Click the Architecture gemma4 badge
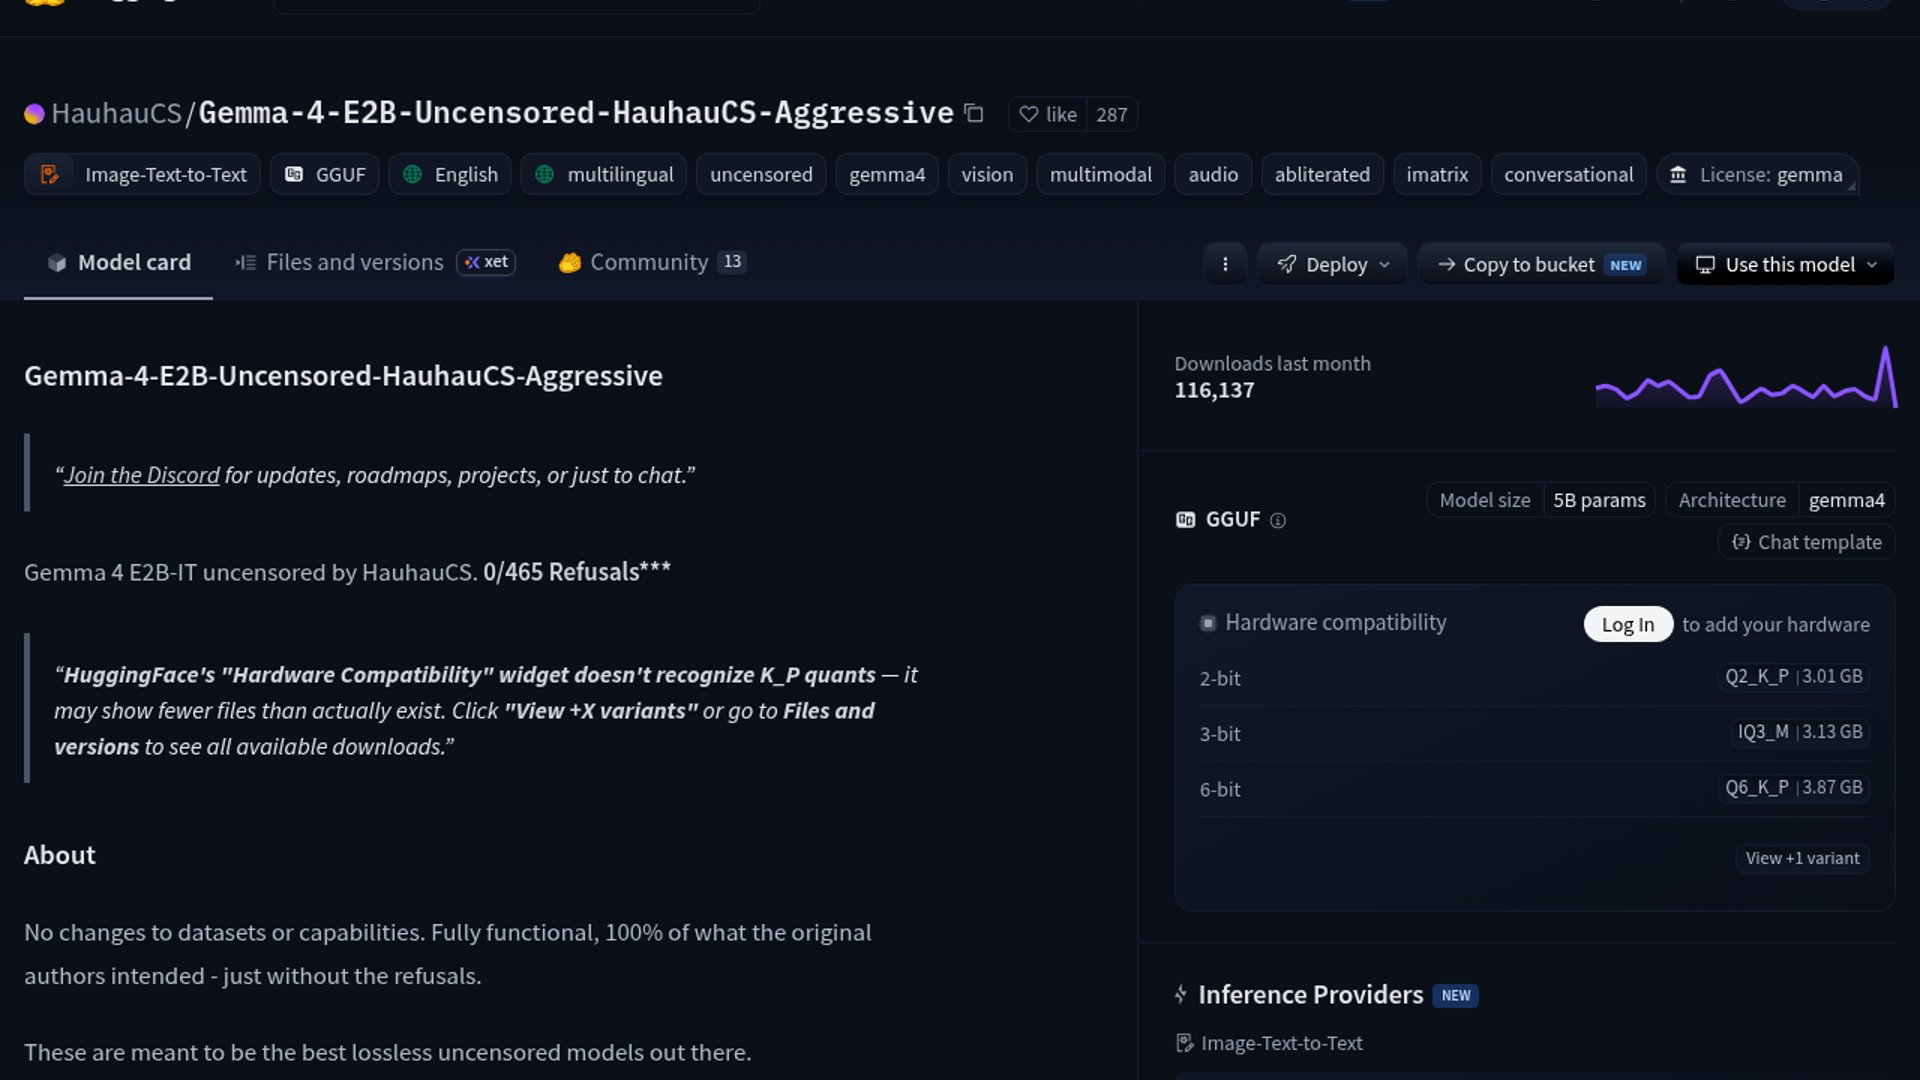 (x=1780, y=500)
